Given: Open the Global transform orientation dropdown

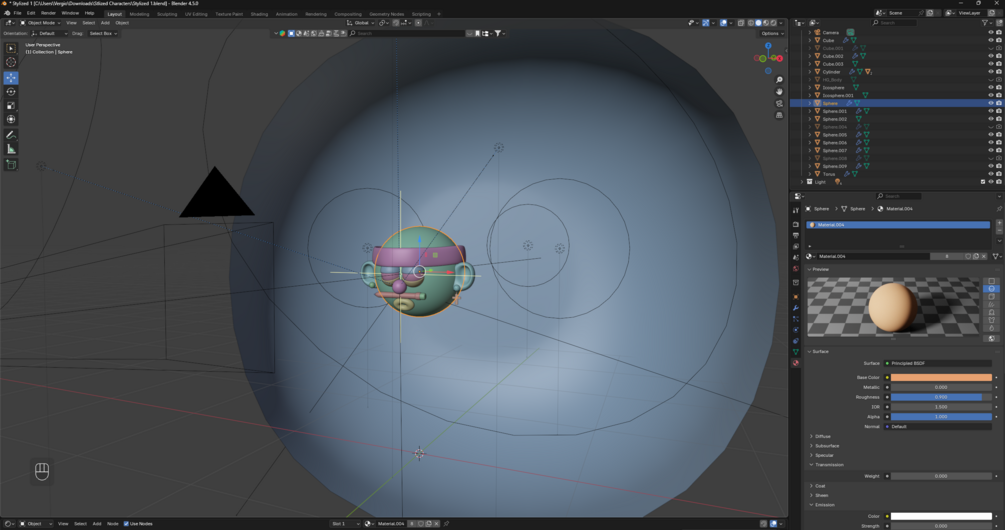Looking at the screenshot, I should [361, 23].
